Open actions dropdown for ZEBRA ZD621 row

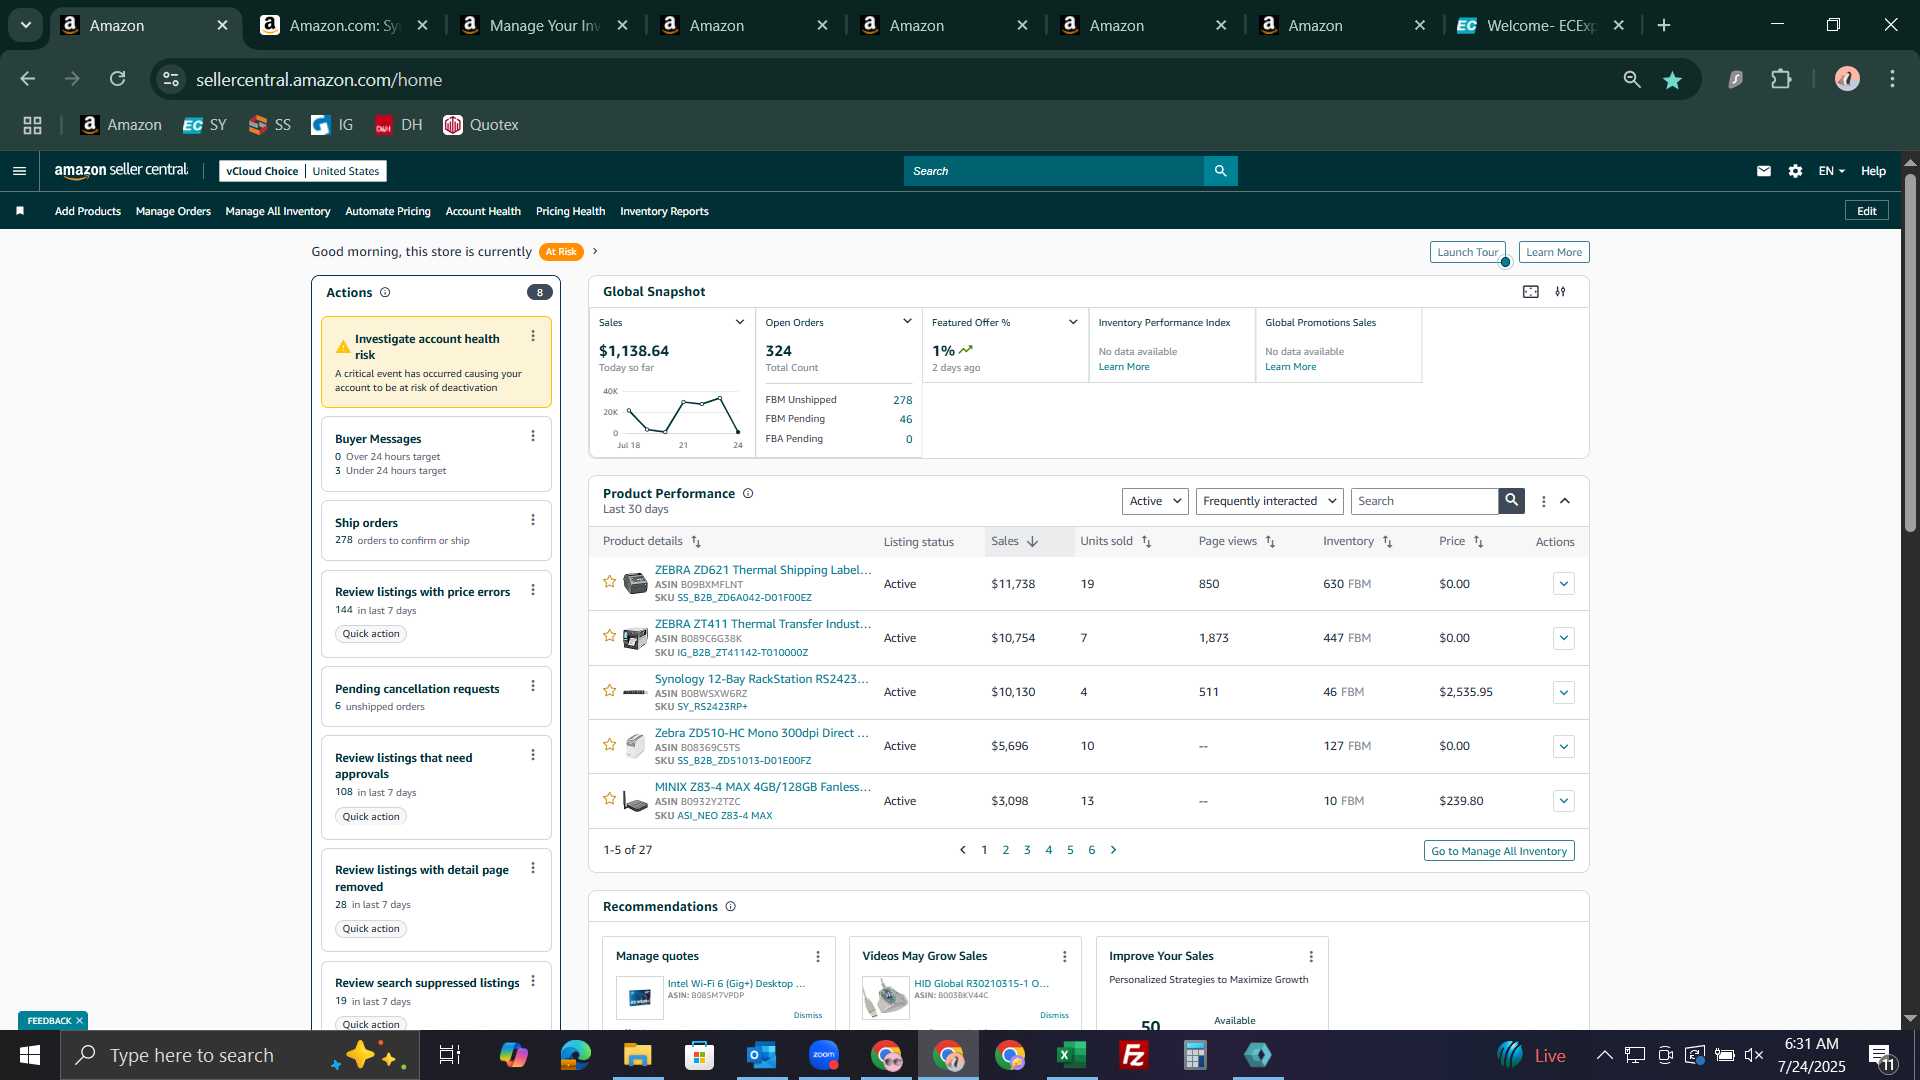[x=1564, y=584]
